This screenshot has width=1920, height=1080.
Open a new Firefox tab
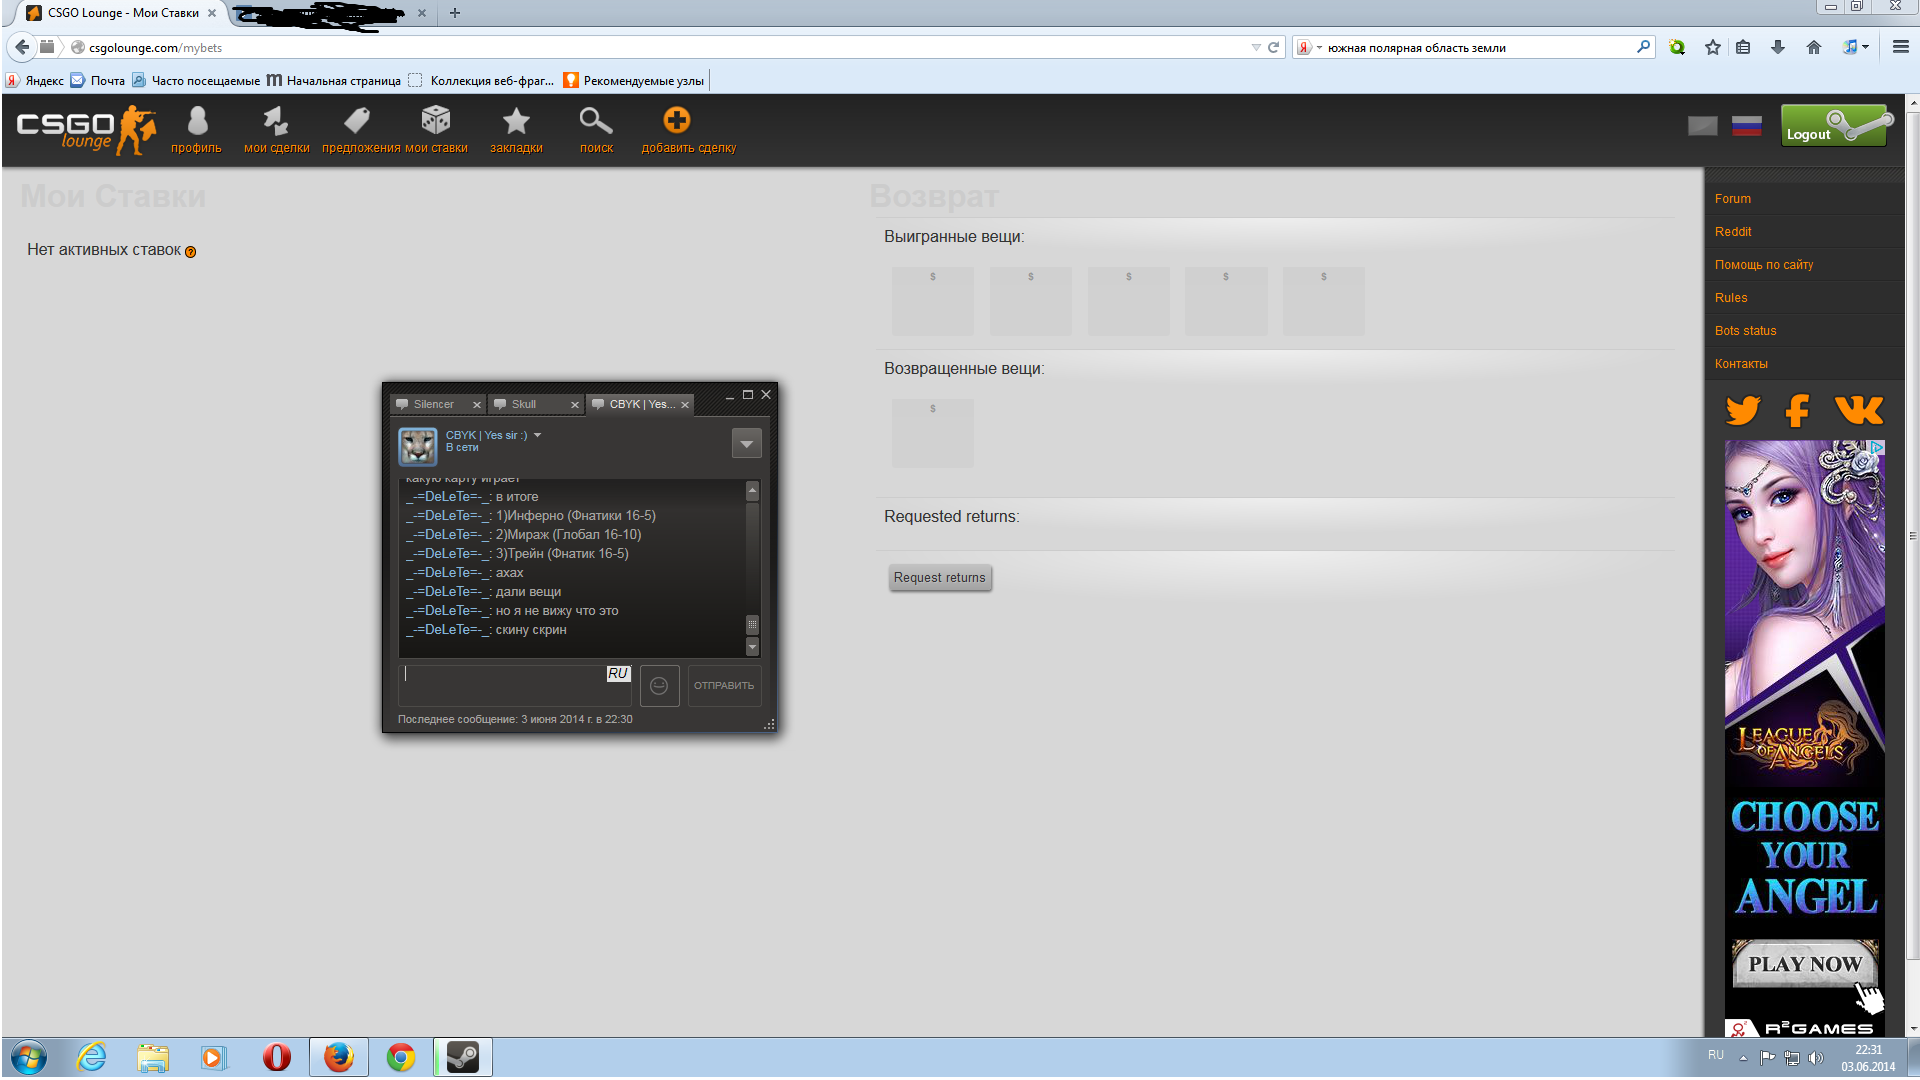pos(455,13)
